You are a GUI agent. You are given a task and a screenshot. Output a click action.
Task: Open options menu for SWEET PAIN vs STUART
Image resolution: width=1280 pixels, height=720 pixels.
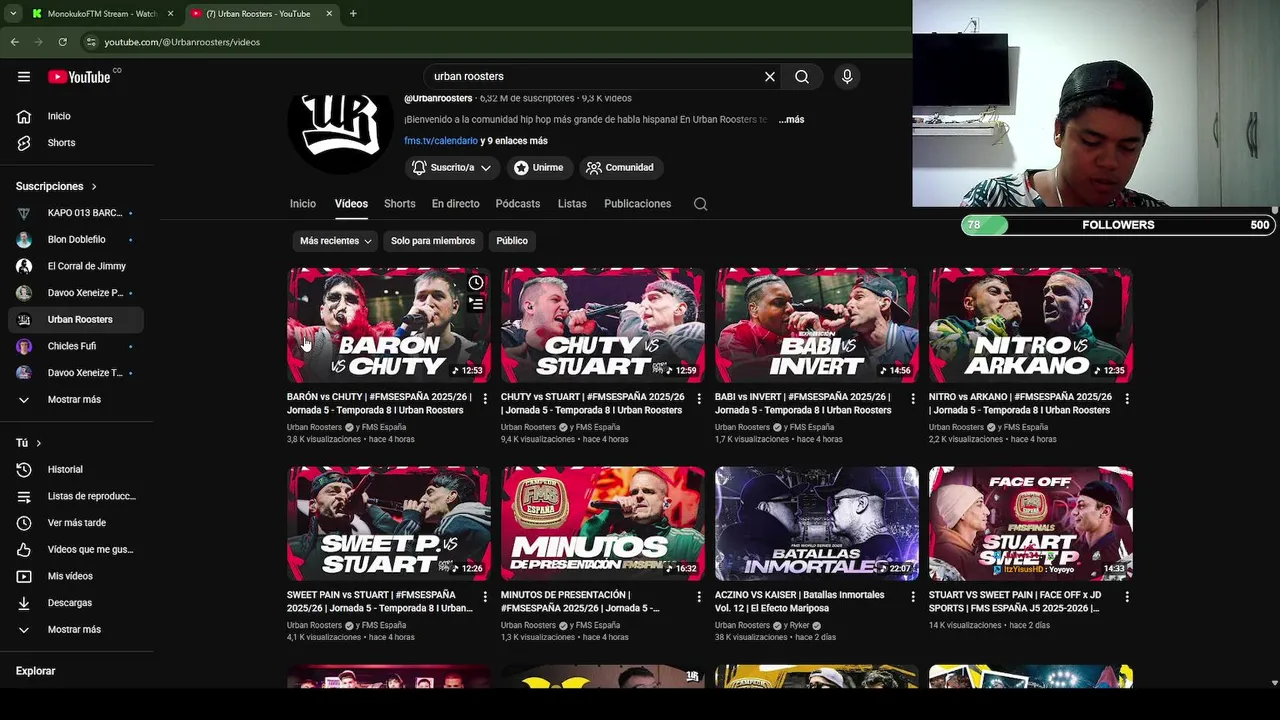point(485,596)
